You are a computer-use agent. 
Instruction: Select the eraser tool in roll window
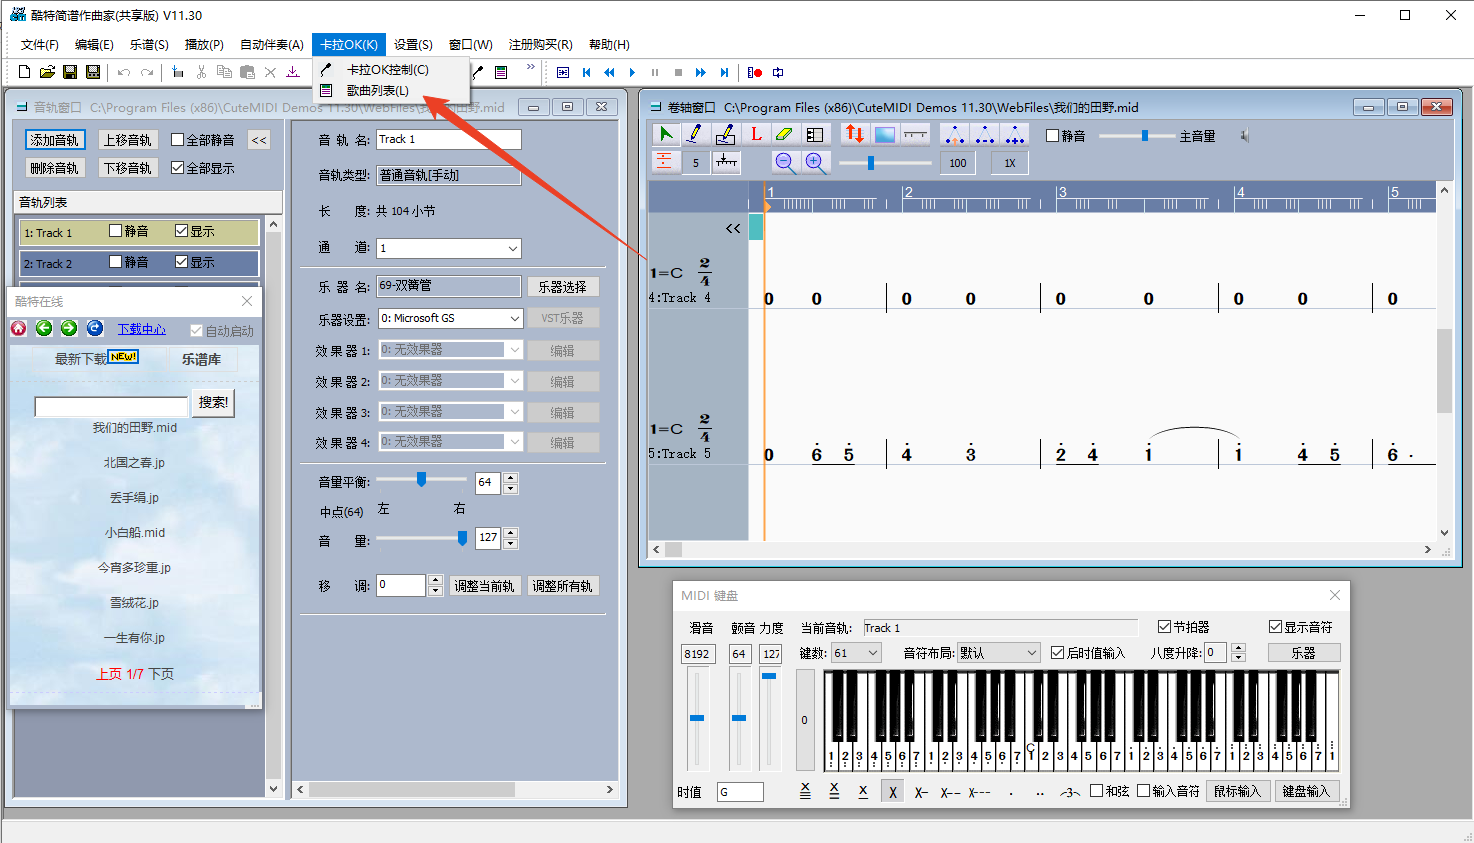(x=785, y=134)
